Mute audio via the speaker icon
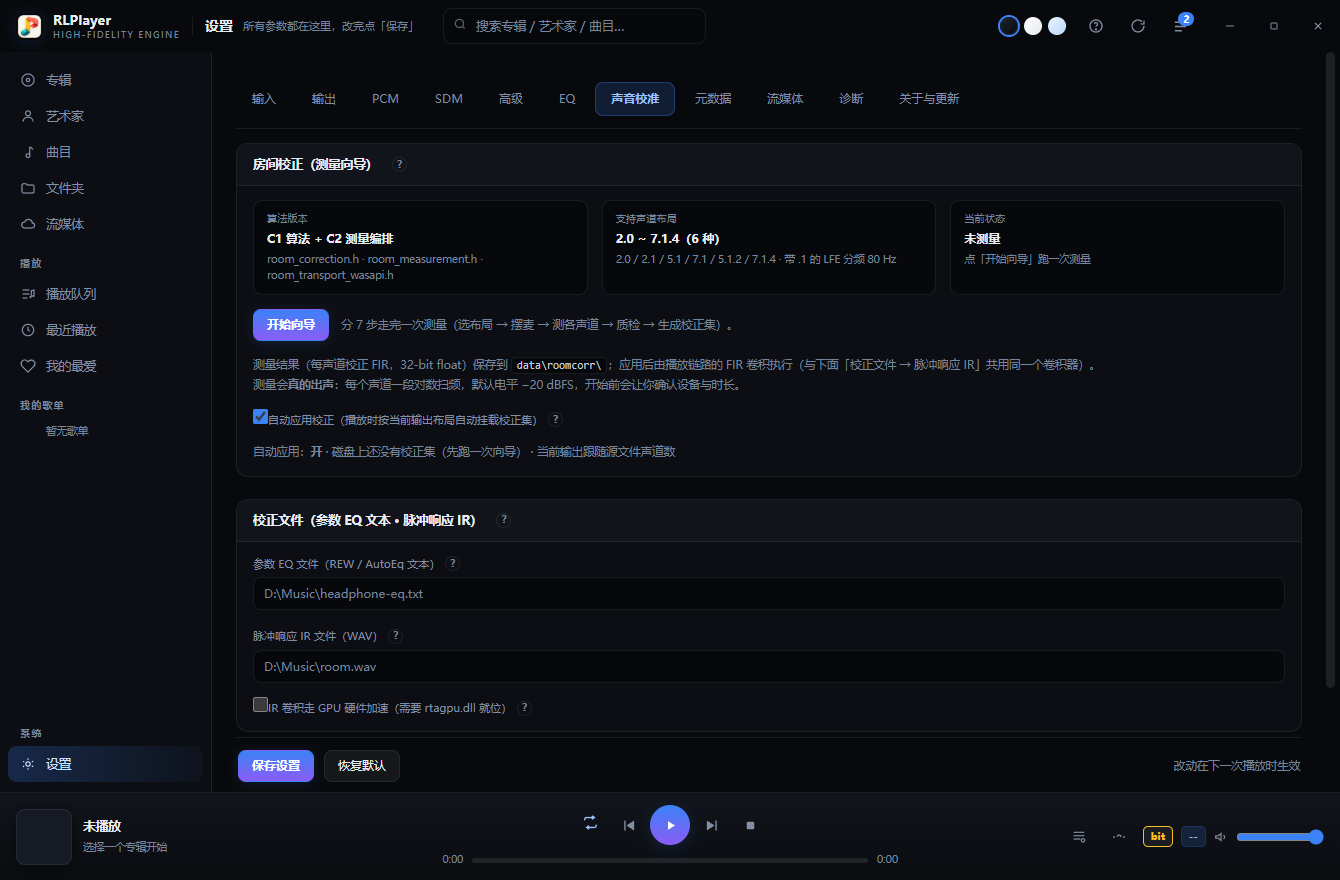Image resolution: width=1340 pixels, height=880 pixels. 1220,836
